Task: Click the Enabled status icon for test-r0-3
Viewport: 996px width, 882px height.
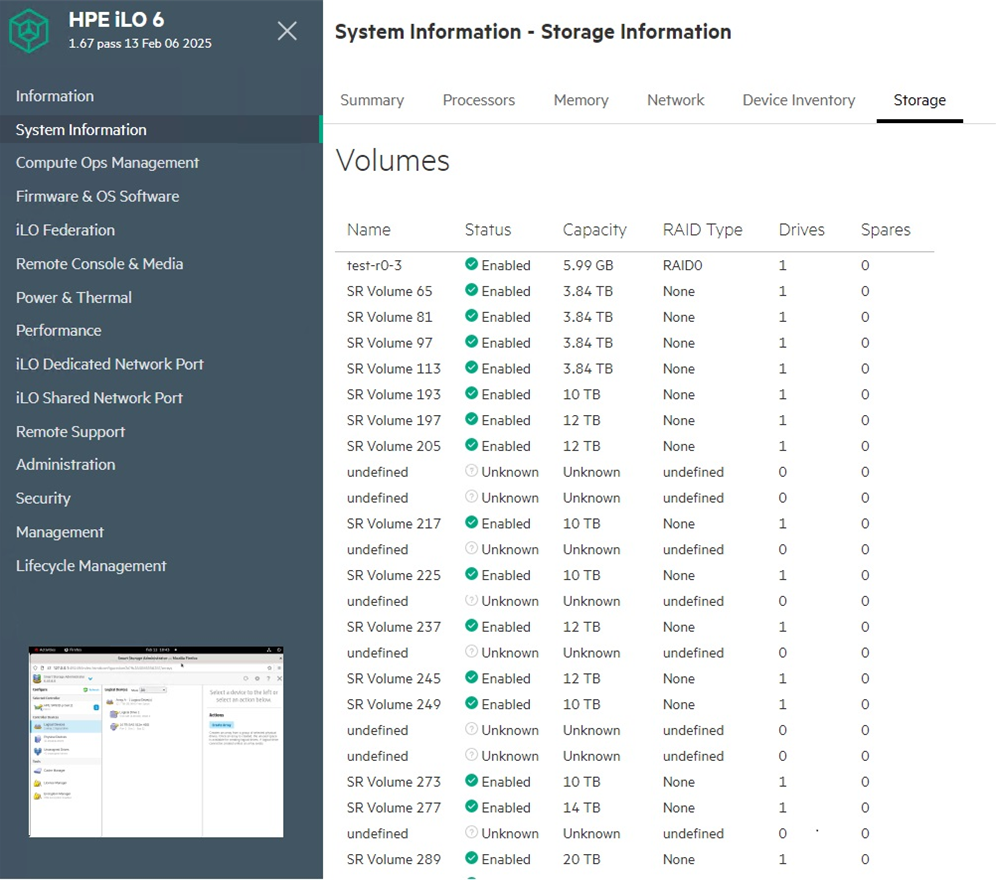Action: tap(471, 264)
